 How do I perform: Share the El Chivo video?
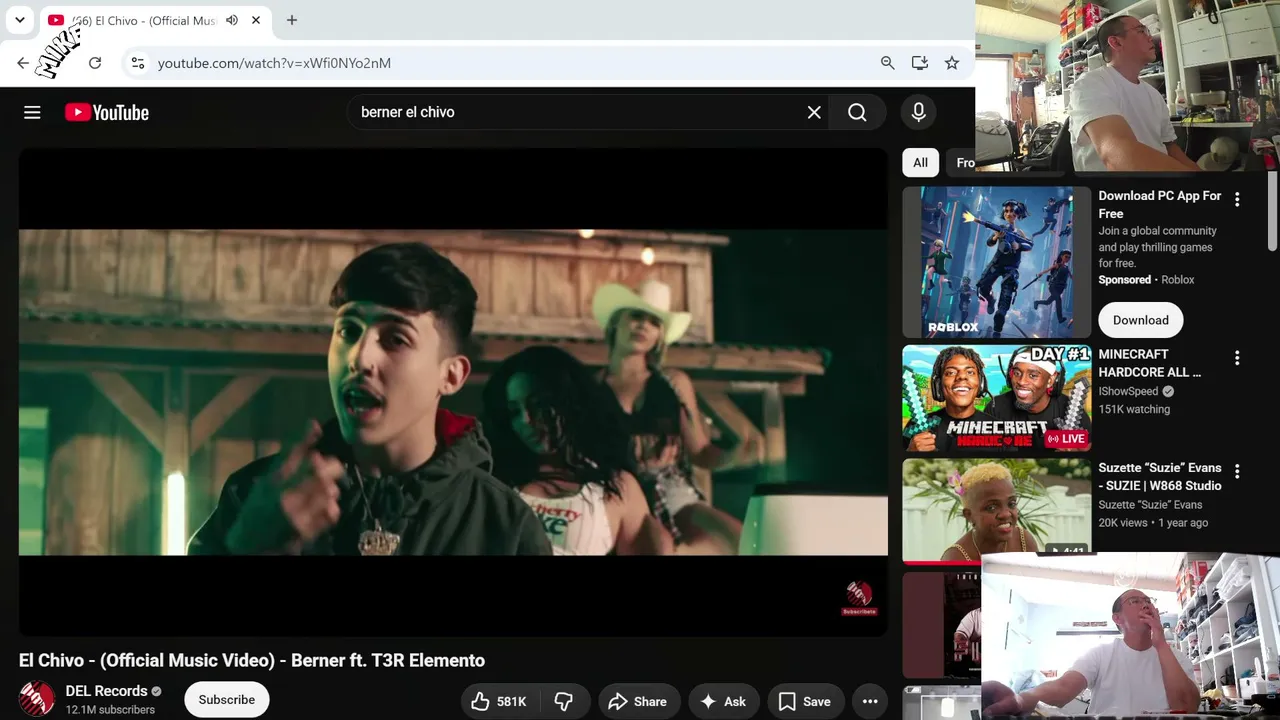tap(637, 701)
